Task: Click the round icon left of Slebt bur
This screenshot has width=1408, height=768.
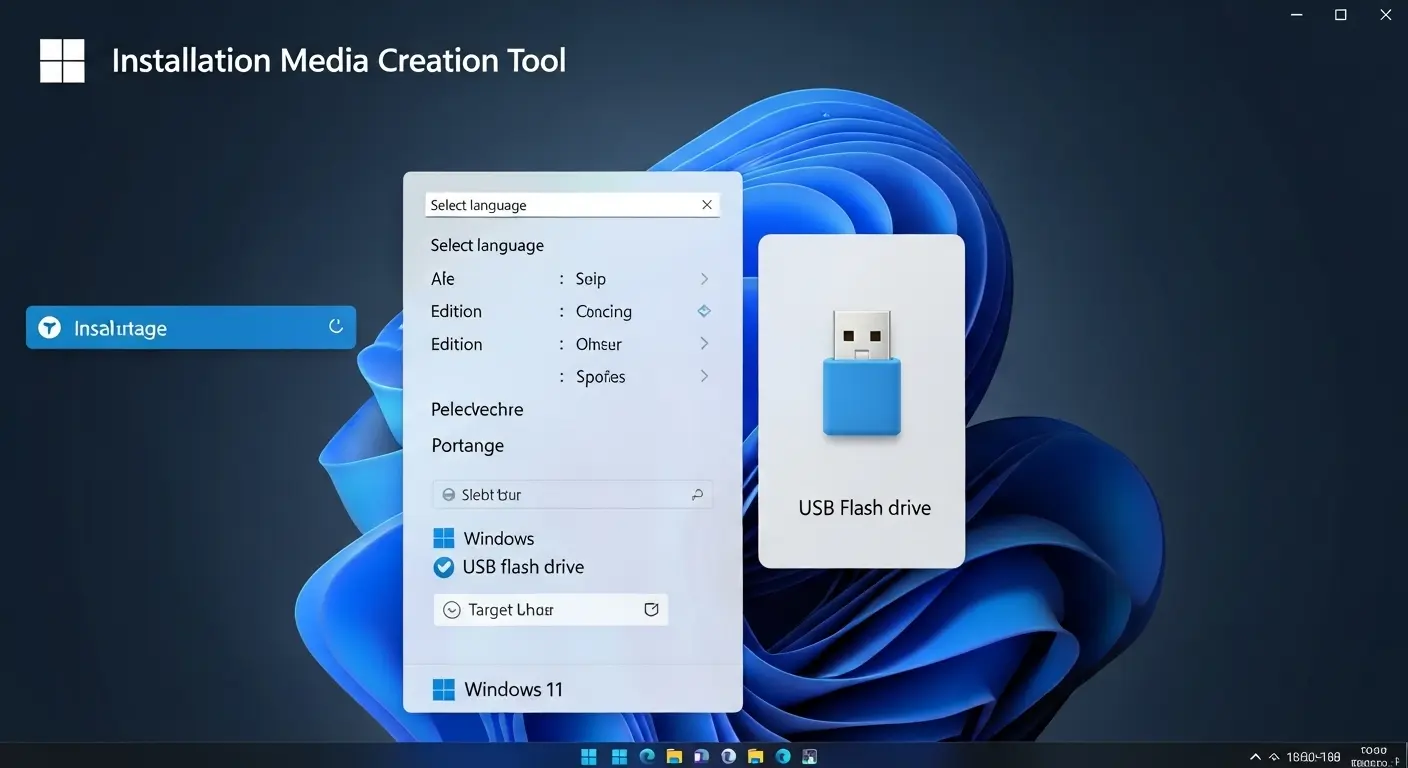Action: click(449, 494)
